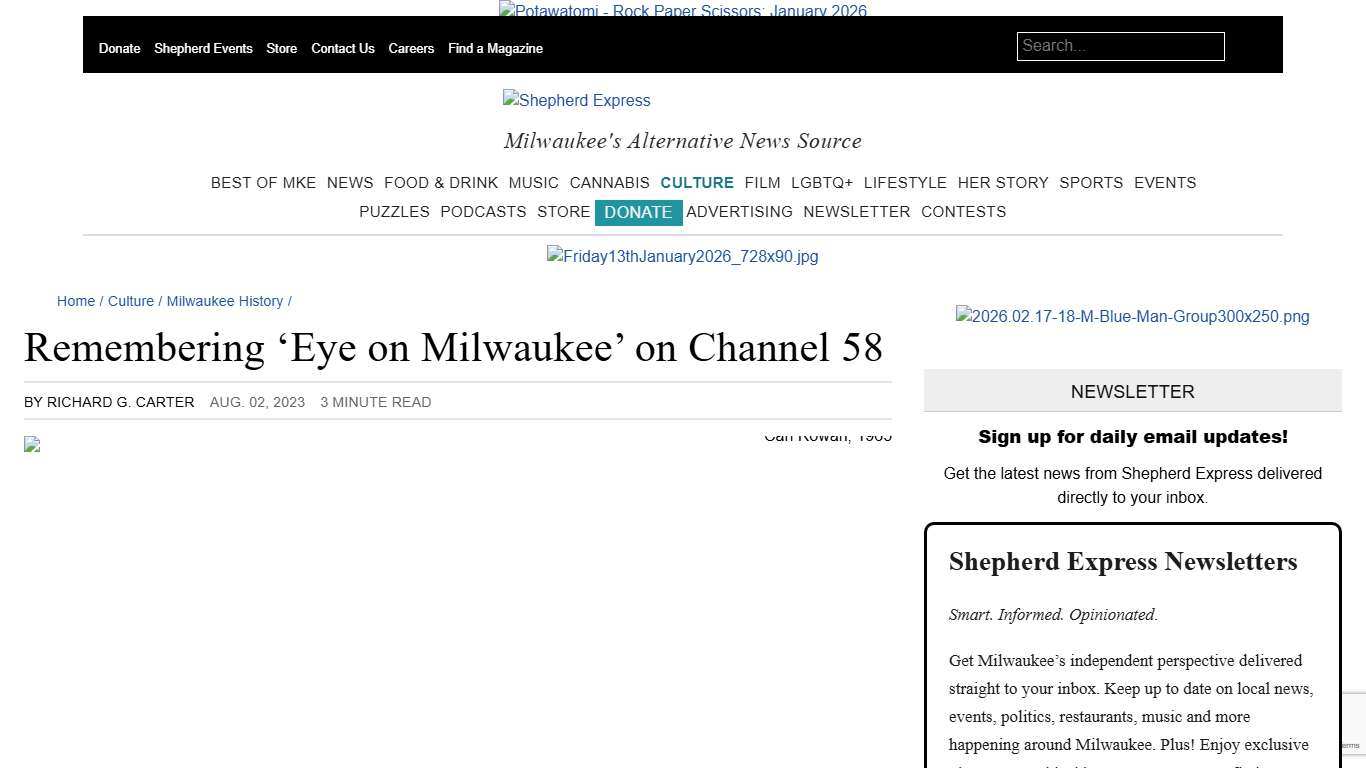The height and width of the screenshot is (768, 1366).
Task: Switch to the SPORTS section
Action: click(x=1090, y=183)
